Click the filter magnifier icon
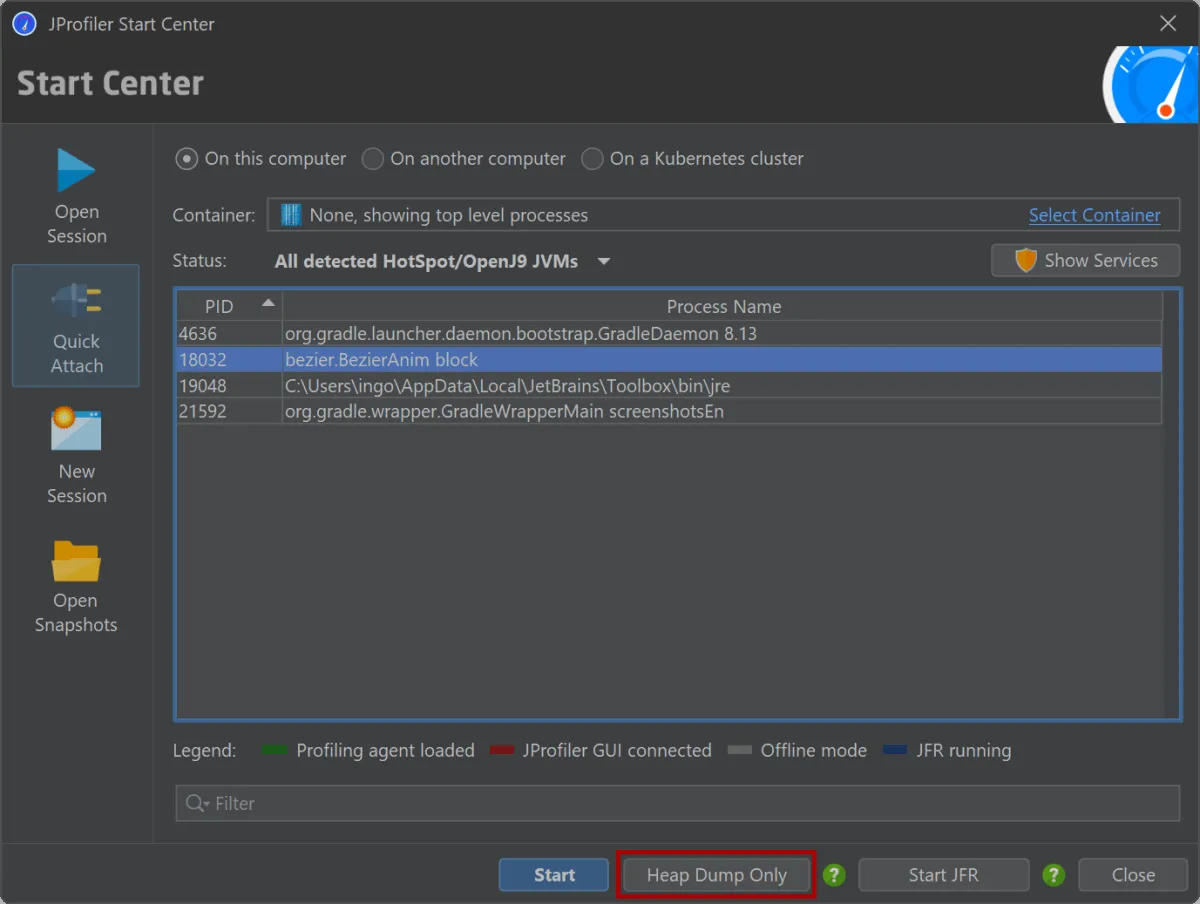This screenshot has height=904, width=1200. 196,803
